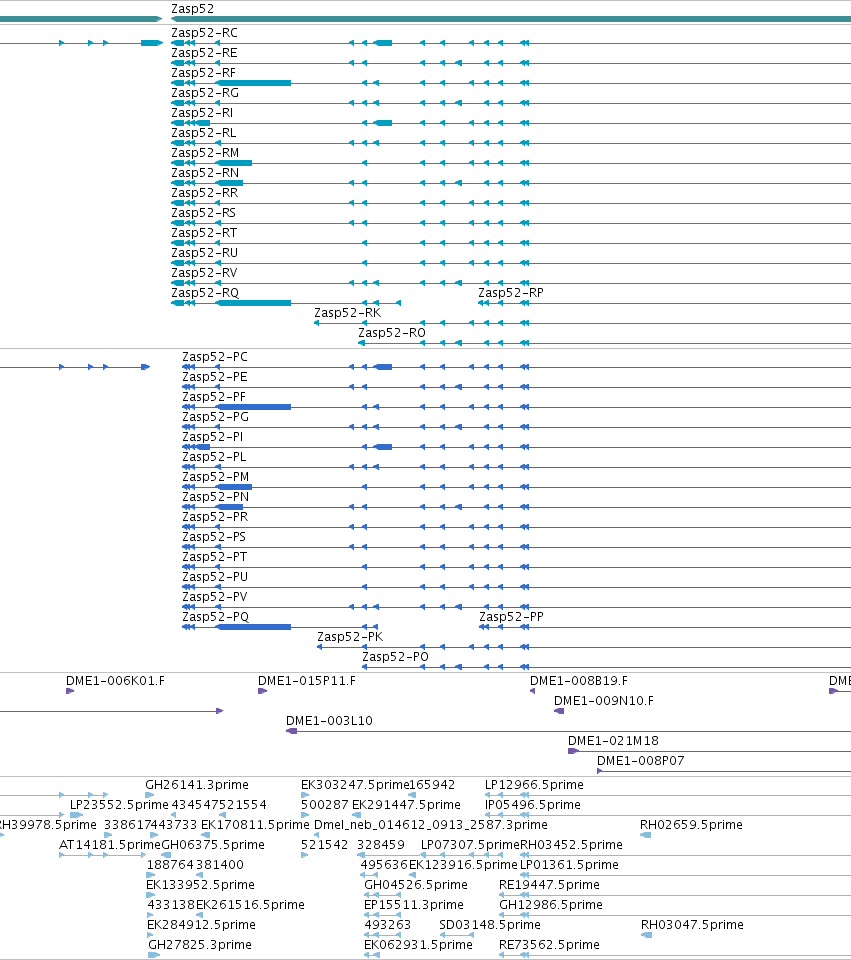Select the LP23552.5prime EST label
The height and width of the screenshot is (960, 851).
119,804
